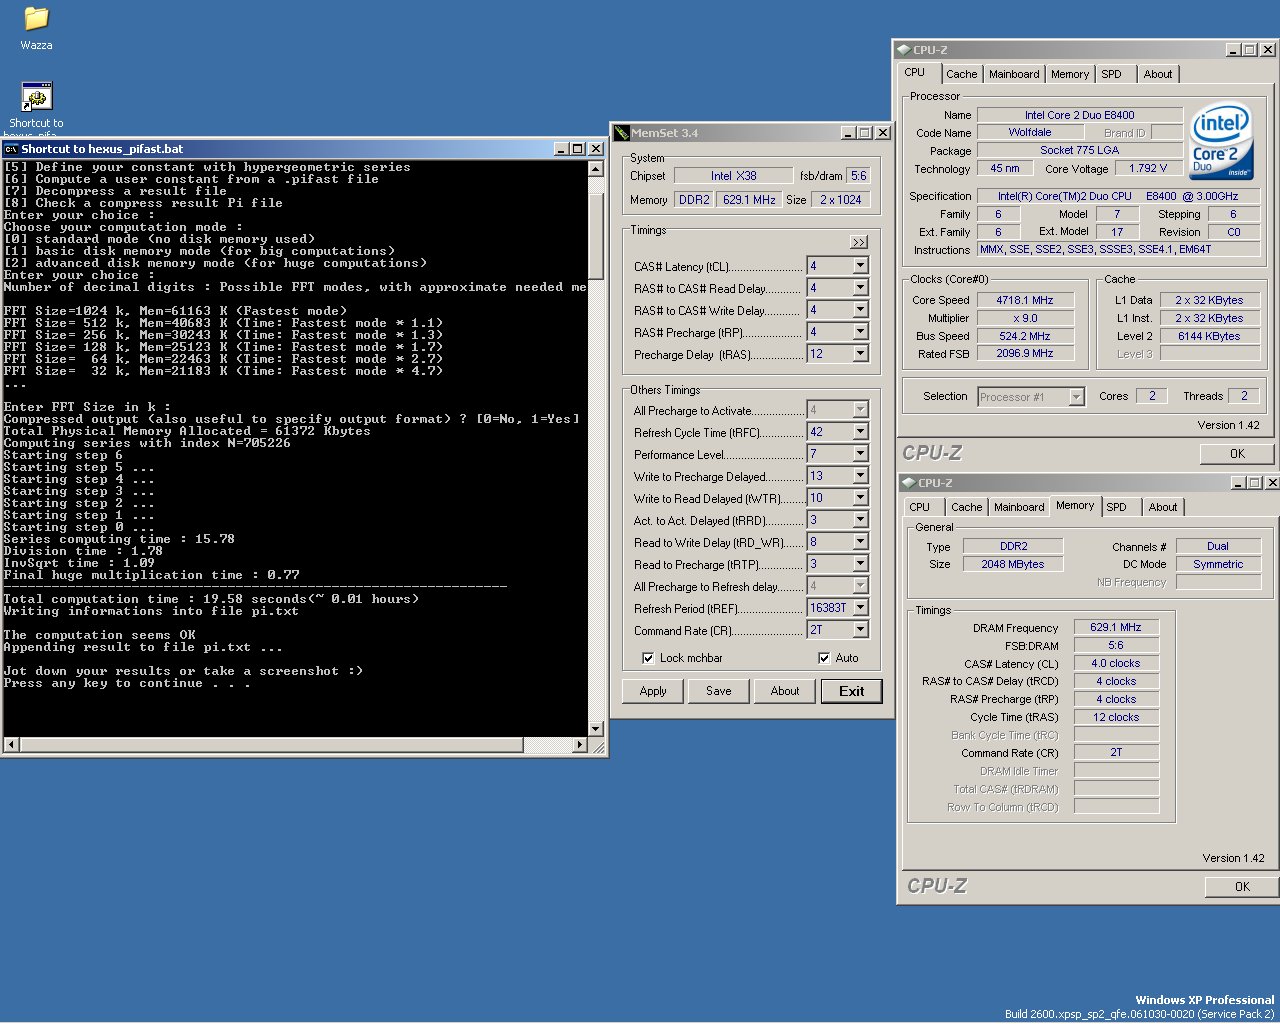Open RAS# to CAS# Write Delay dropdown
This screenshot has height=1024, width=1280.
pos(860,310)
